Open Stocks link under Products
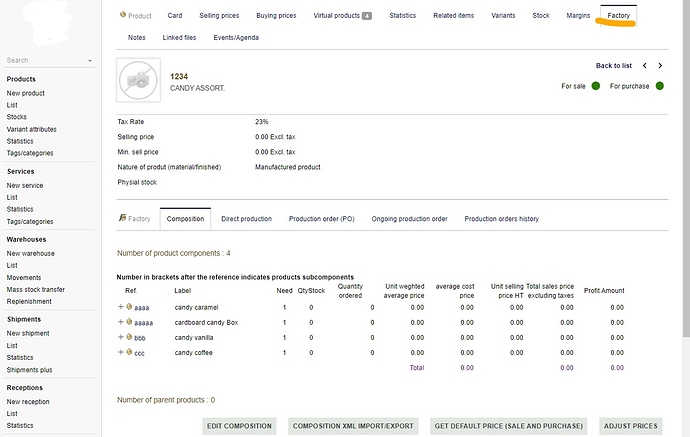Image resolution: width=690 pixels, height=437 pixels. point(17,117)
